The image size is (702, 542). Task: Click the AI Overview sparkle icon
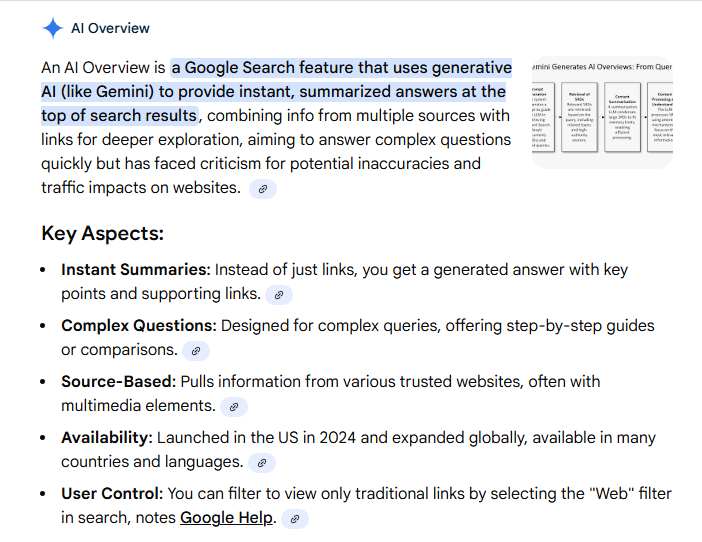tap(53, 28)
